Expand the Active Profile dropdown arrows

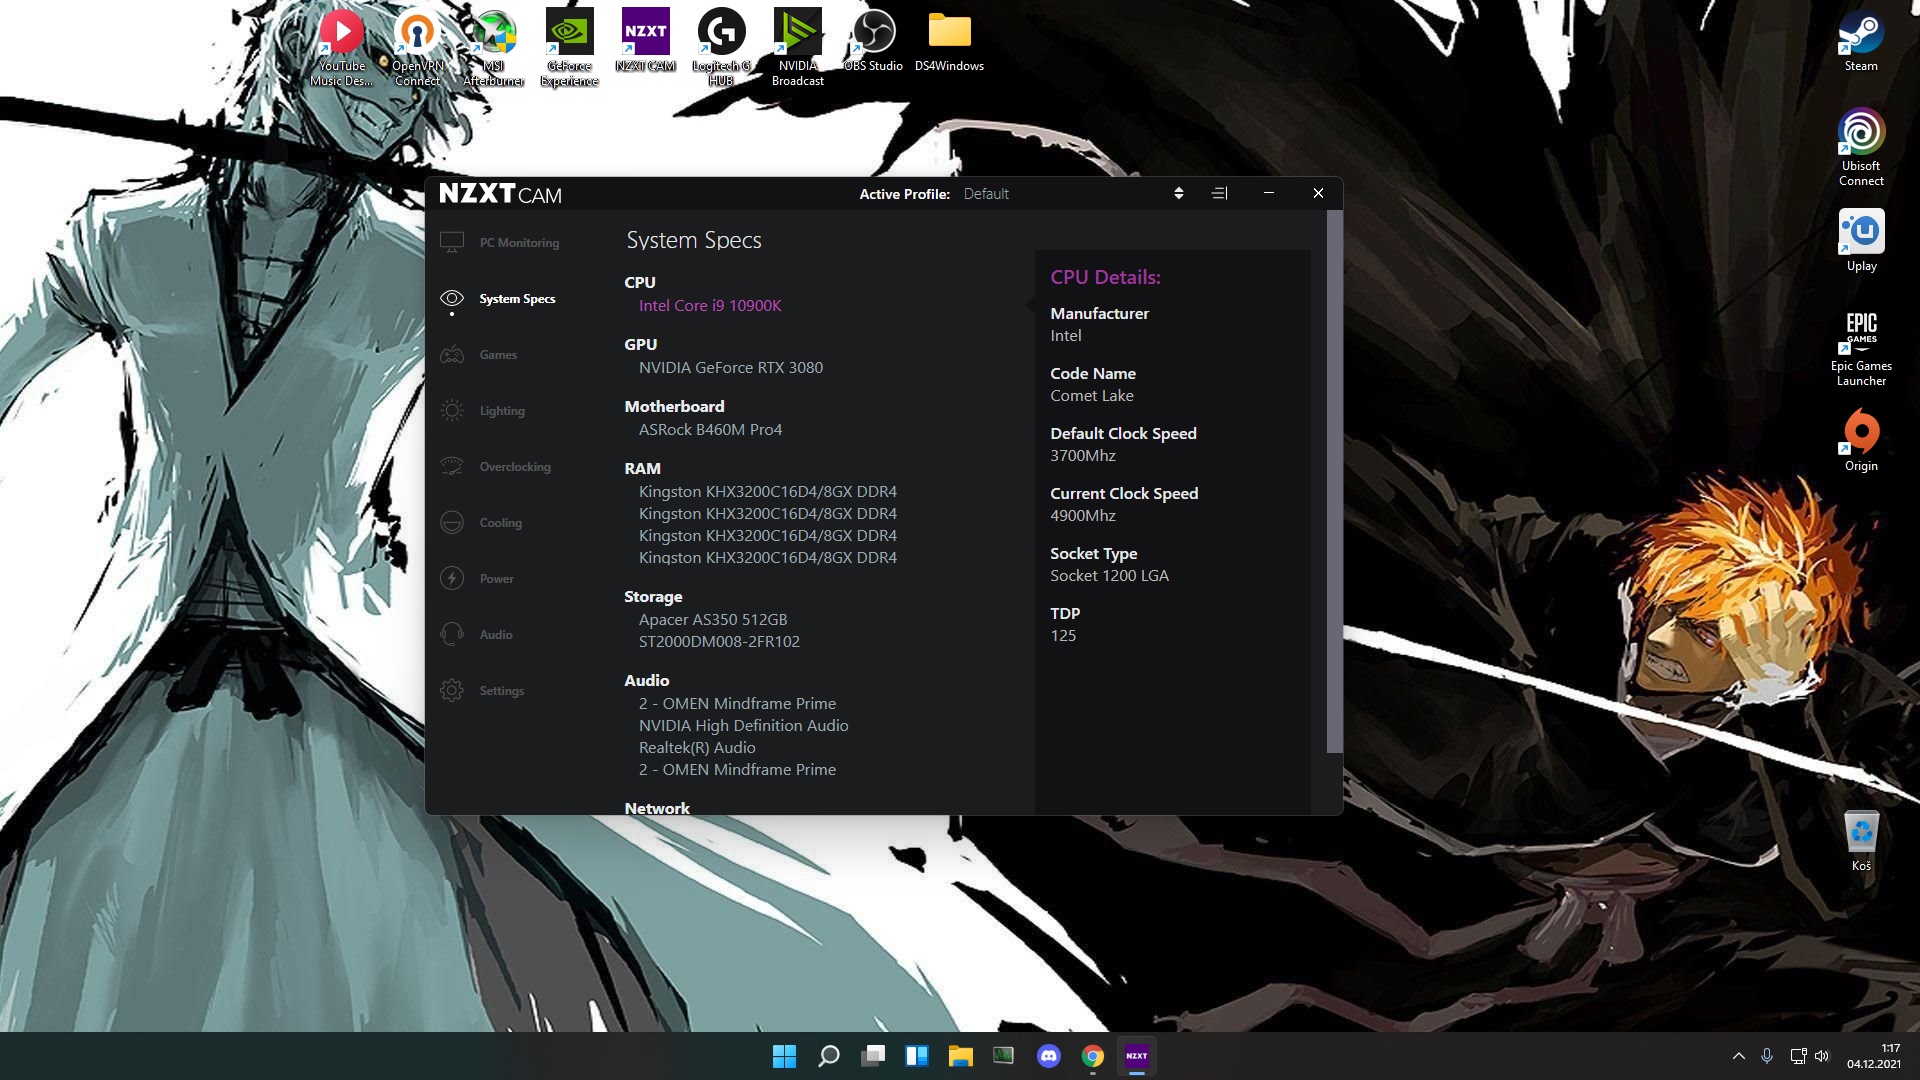click(1179, 194)
